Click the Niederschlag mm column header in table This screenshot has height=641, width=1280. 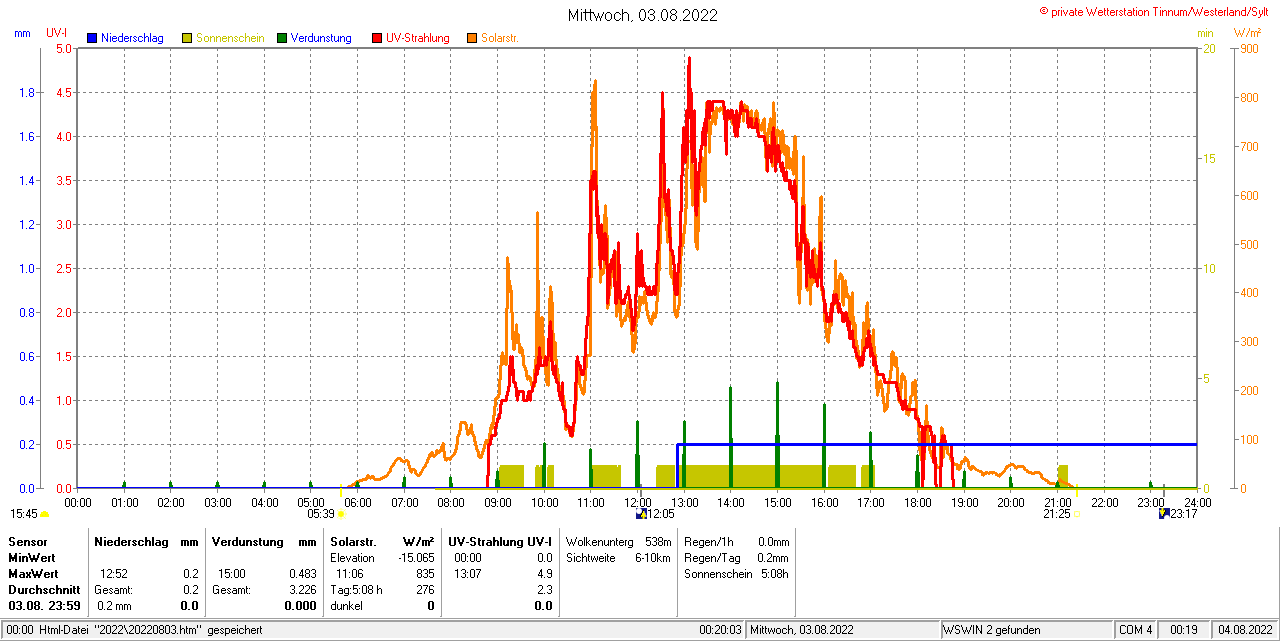pyautogui.click(x=146, y=541)
